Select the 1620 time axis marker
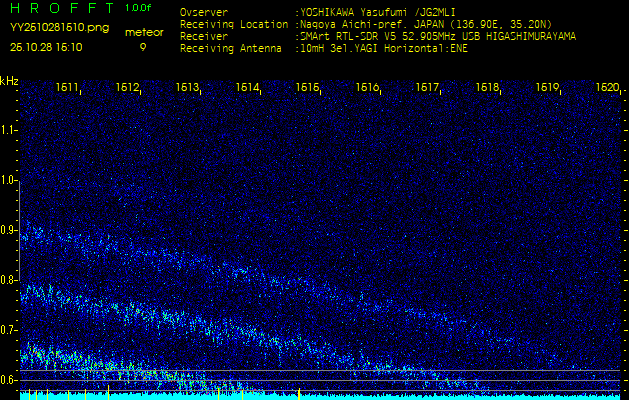The height and width of the screenshot is (400, 629). pos(607,88)
